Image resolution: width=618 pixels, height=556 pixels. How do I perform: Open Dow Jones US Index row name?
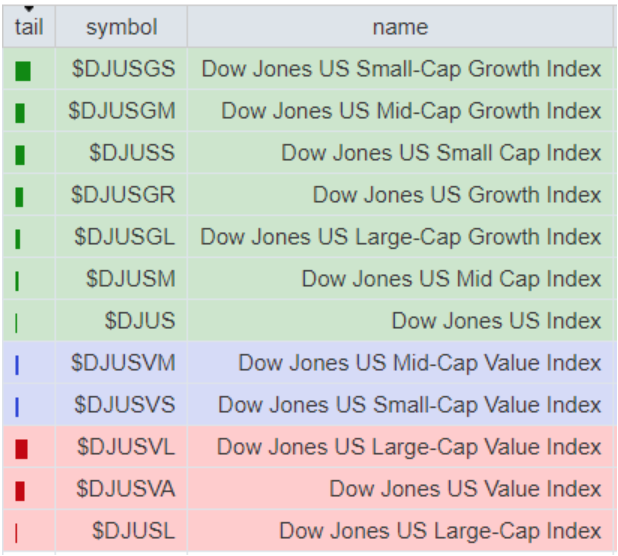496,321
